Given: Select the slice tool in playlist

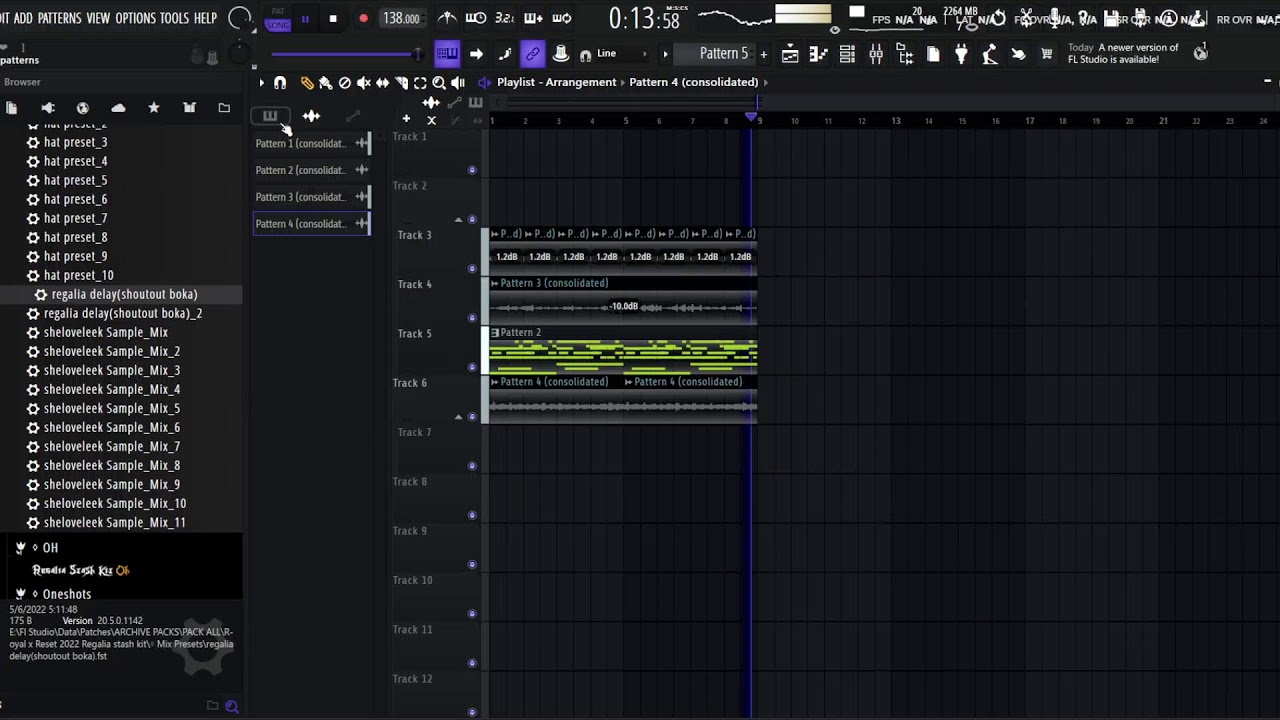Looking at the screenshot, I should point(401,83).
